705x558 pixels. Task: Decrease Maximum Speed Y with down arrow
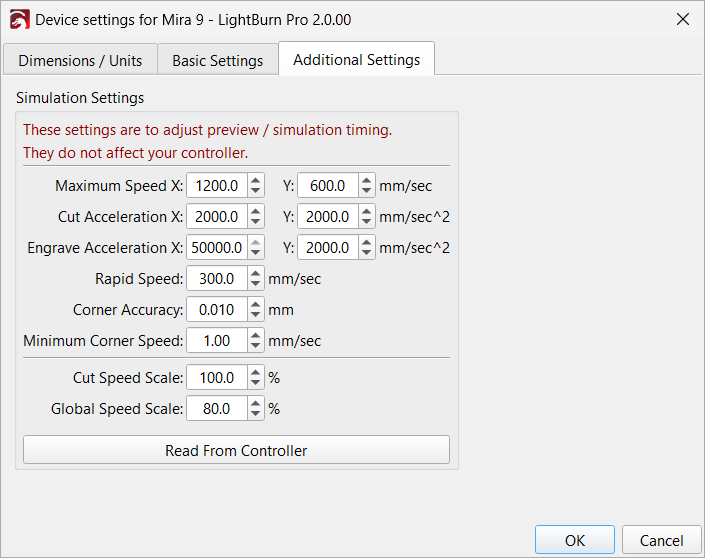click(x=367, y=191)
